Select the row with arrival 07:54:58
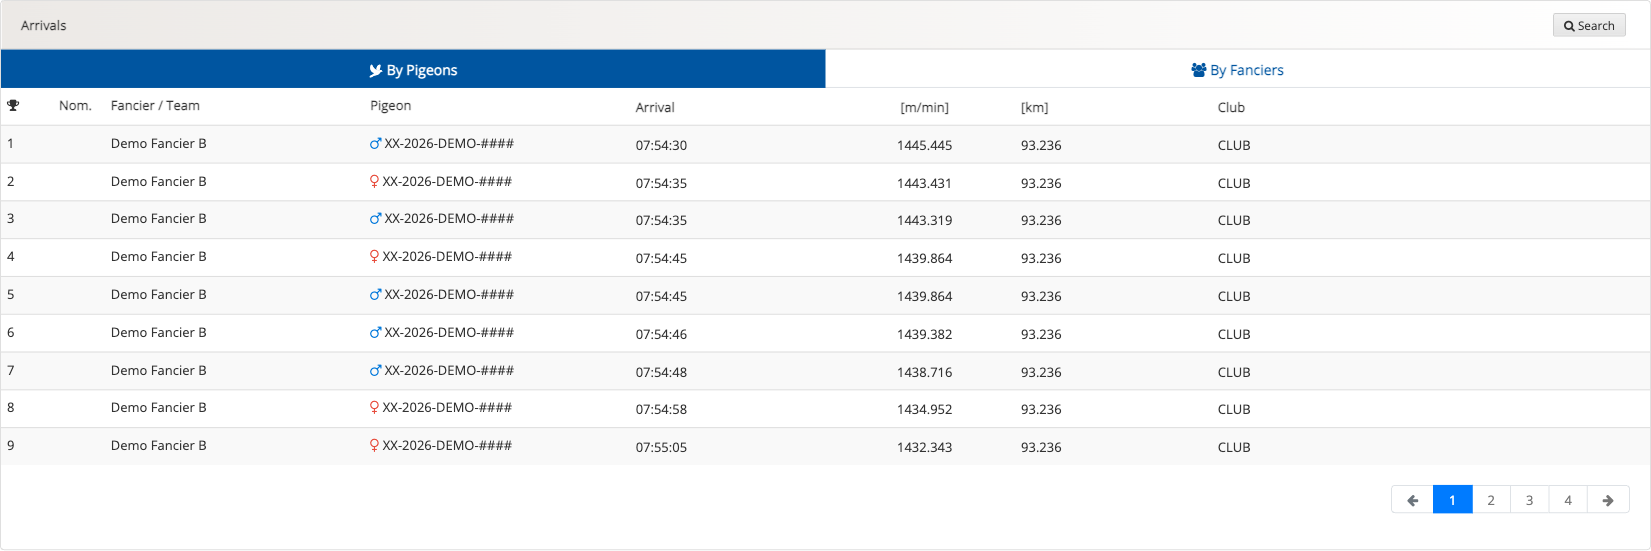The height and width of the screenshot is (551, 1651). (x=661, y=409)
